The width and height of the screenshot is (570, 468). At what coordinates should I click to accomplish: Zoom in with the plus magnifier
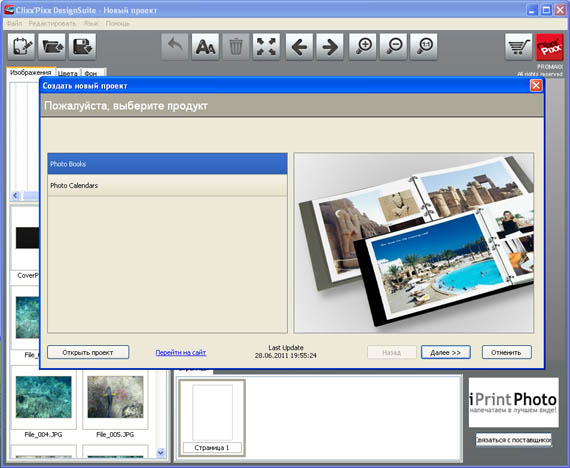point(363,47)
